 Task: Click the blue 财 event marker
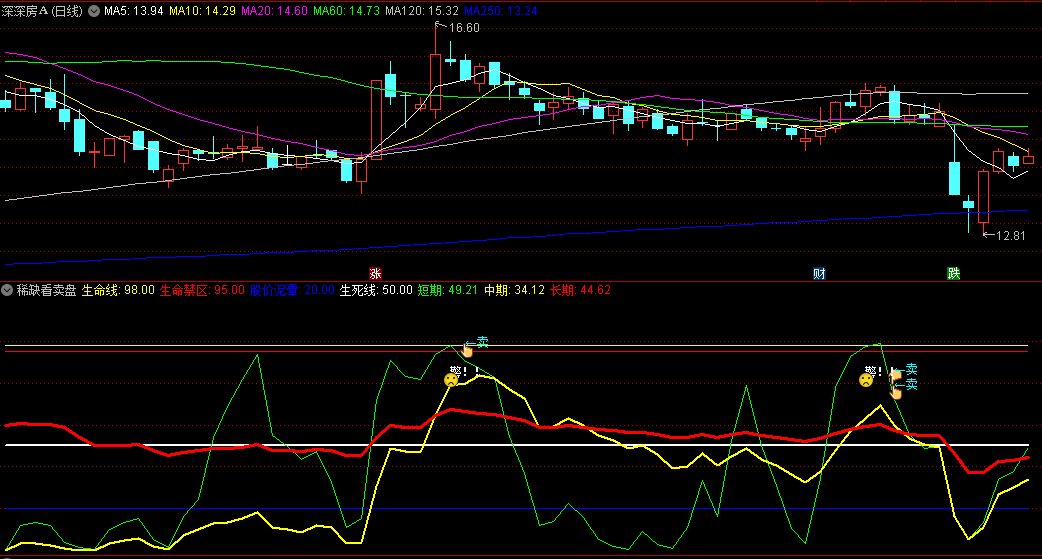(x=819, y=273)
